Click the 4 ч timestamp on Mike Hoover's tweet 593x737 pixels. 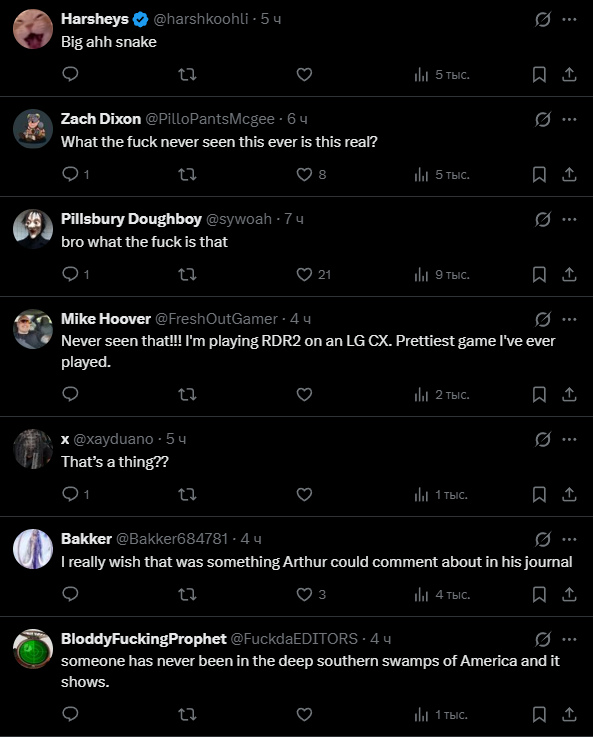pos(300,319)
